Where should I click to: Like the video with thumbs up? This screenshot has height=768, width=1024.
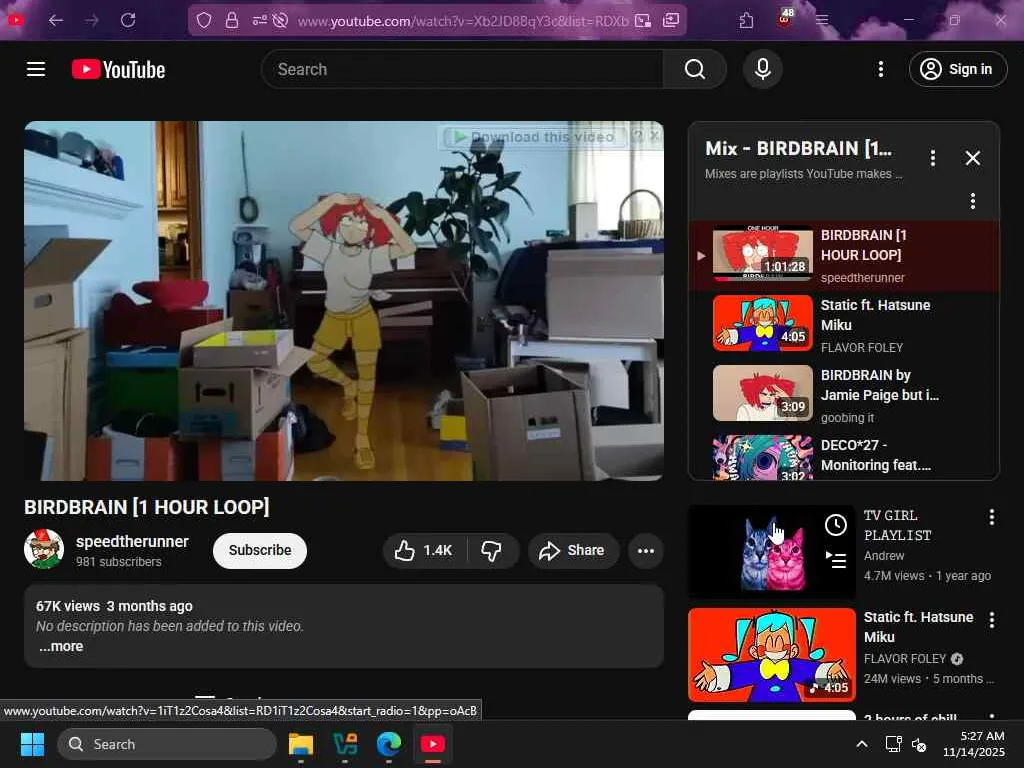[x=424, y=551]
